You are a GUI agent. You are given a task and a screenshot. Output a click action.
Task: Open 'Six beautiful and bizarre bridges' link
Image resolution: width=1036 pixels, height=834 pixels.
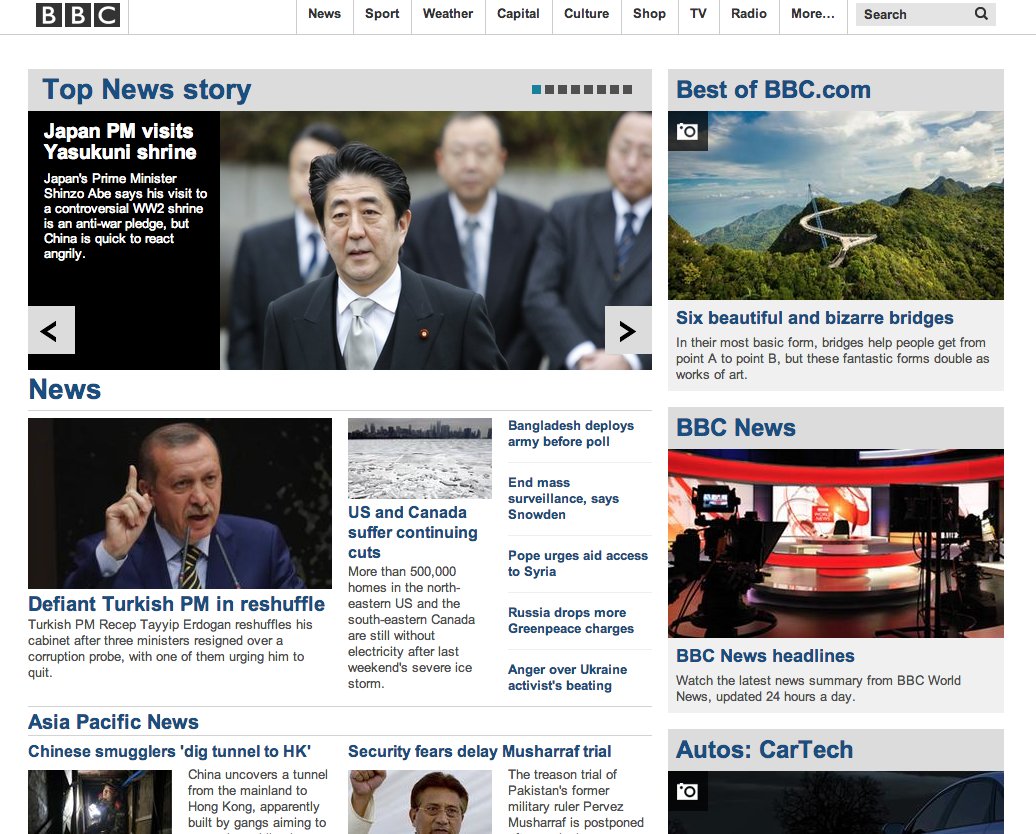click(x=815, y=318)
